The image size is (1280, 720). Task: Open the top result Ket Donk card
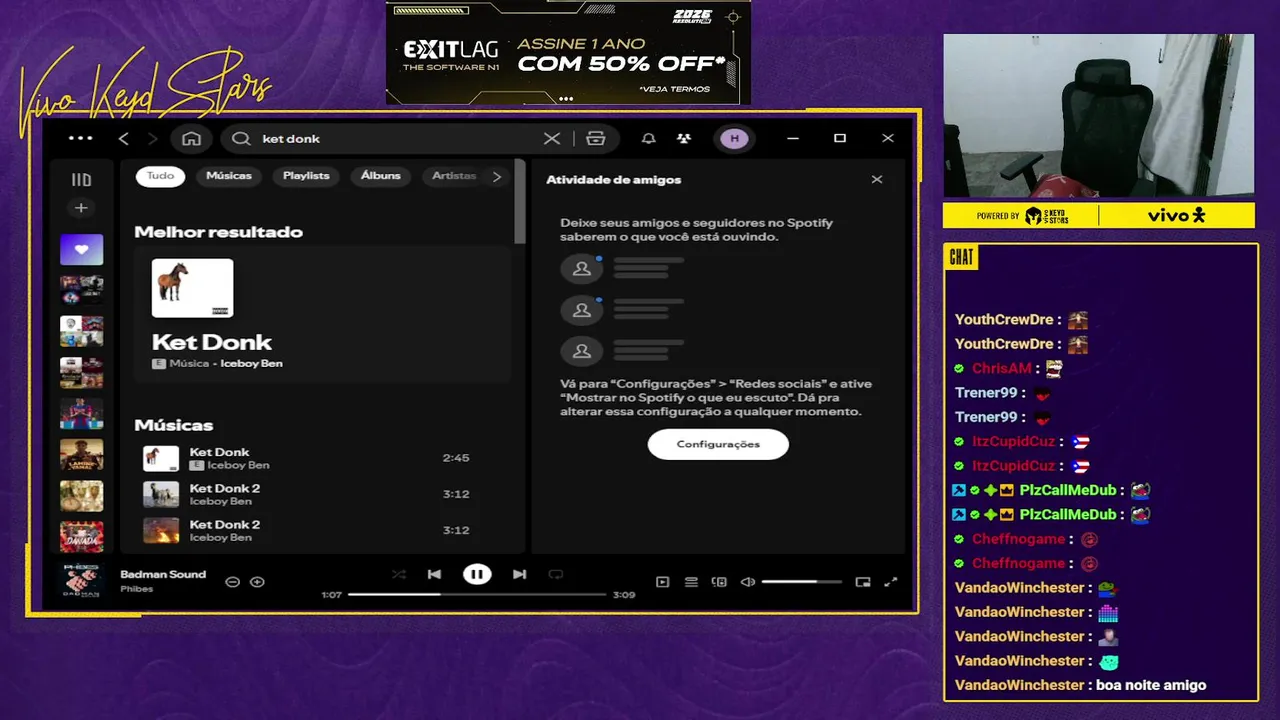(323, 314)
